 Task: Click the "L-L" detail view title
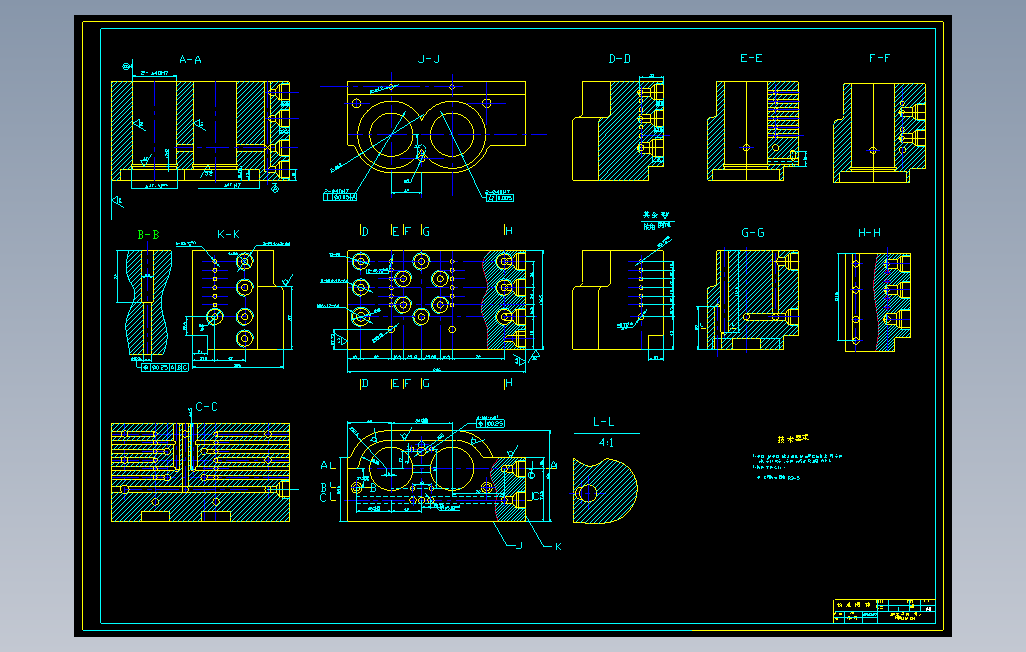[603, 422]
